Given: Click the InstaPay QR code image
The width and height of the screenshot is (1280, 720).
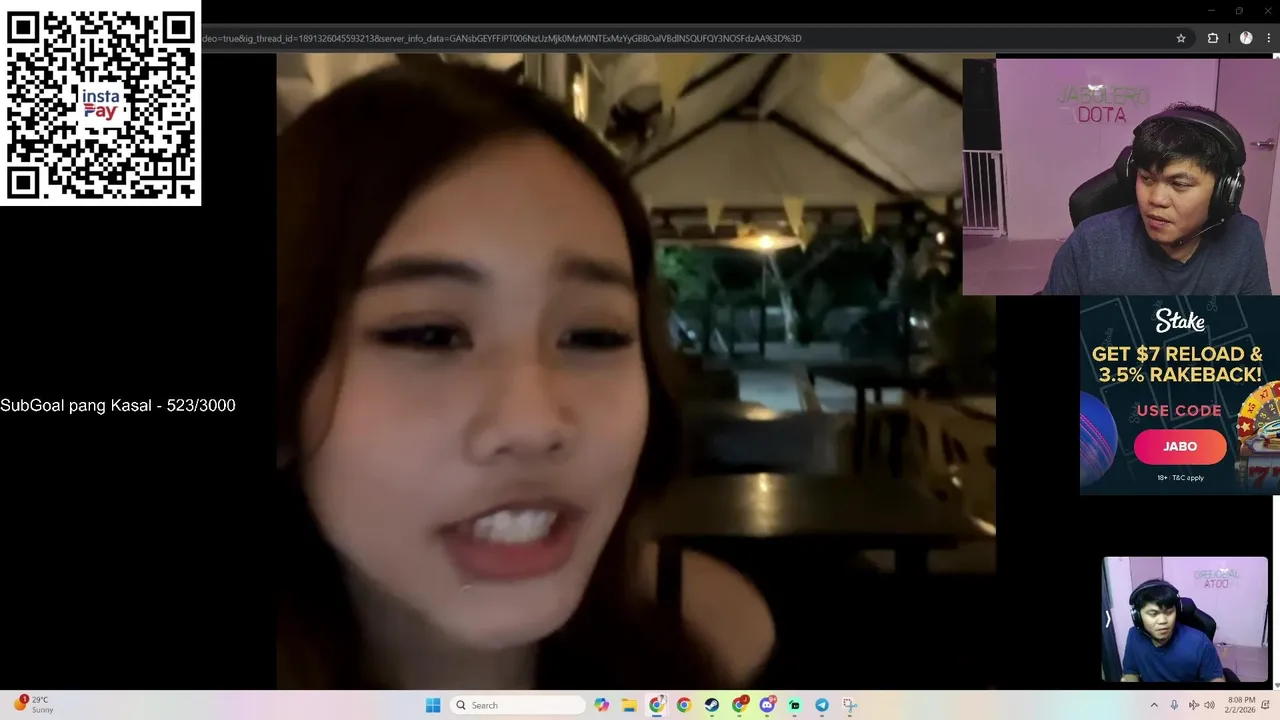Looking at the screenshot, I should (100, 103).
